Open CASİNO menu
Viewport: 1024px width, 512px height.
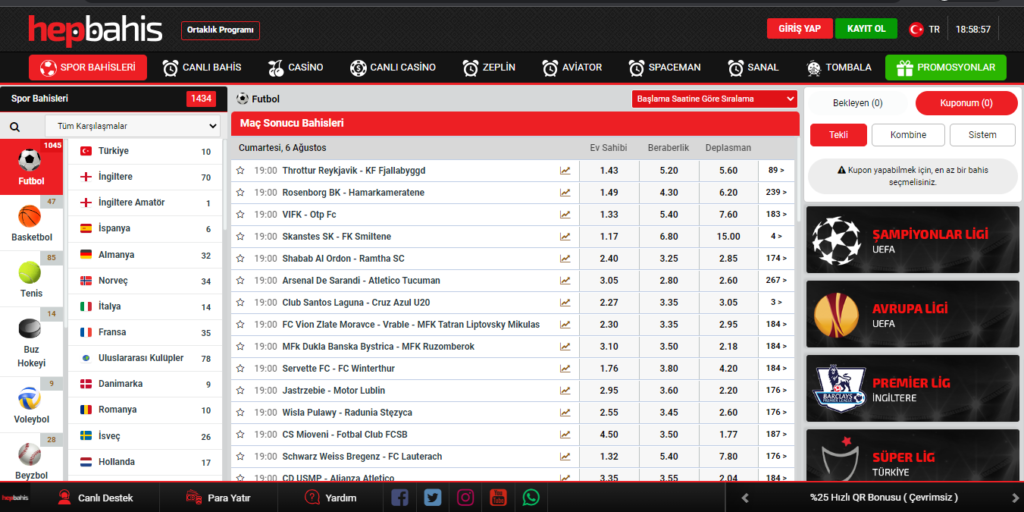pyautogui.click(x=295, y=67)
